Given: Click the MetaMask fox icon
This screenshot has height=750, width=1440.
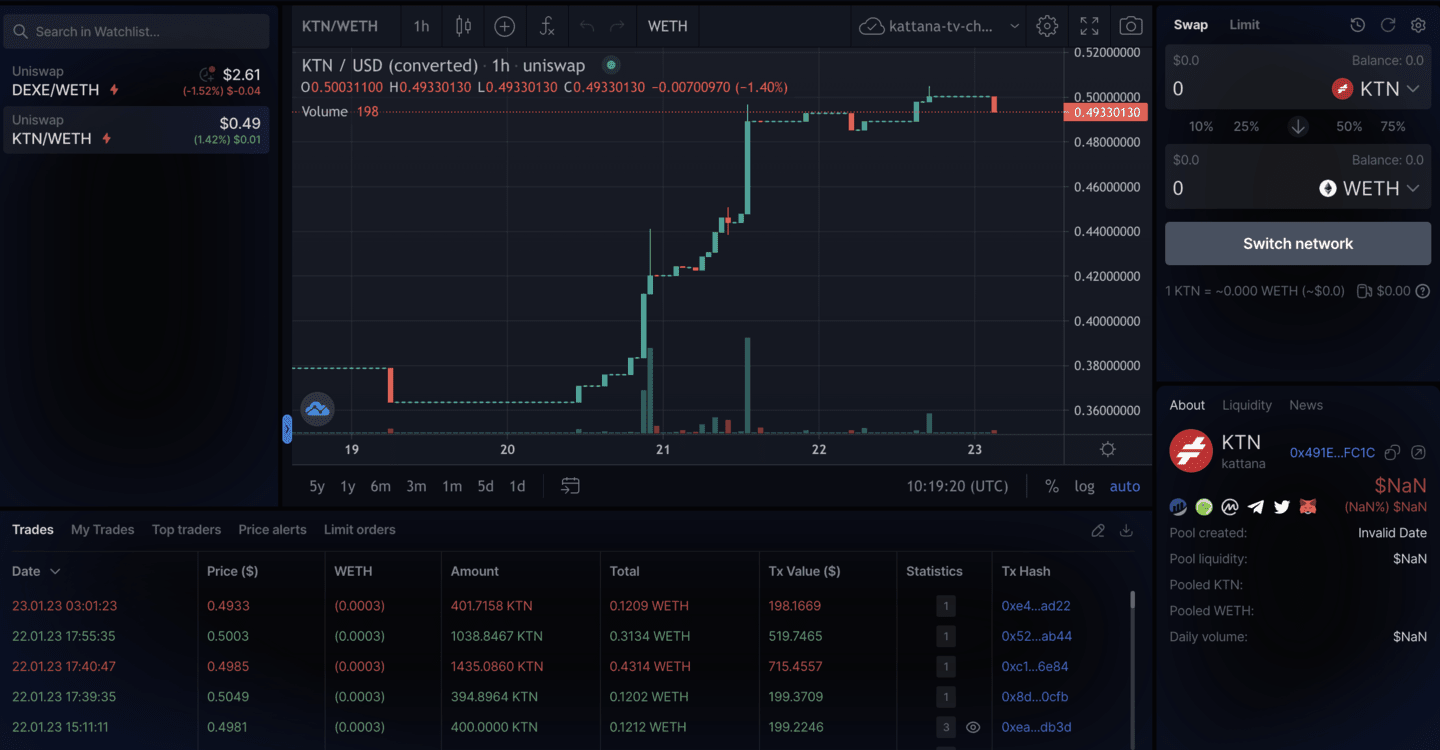Looking at the screenshot, I should coord(1308,507).
